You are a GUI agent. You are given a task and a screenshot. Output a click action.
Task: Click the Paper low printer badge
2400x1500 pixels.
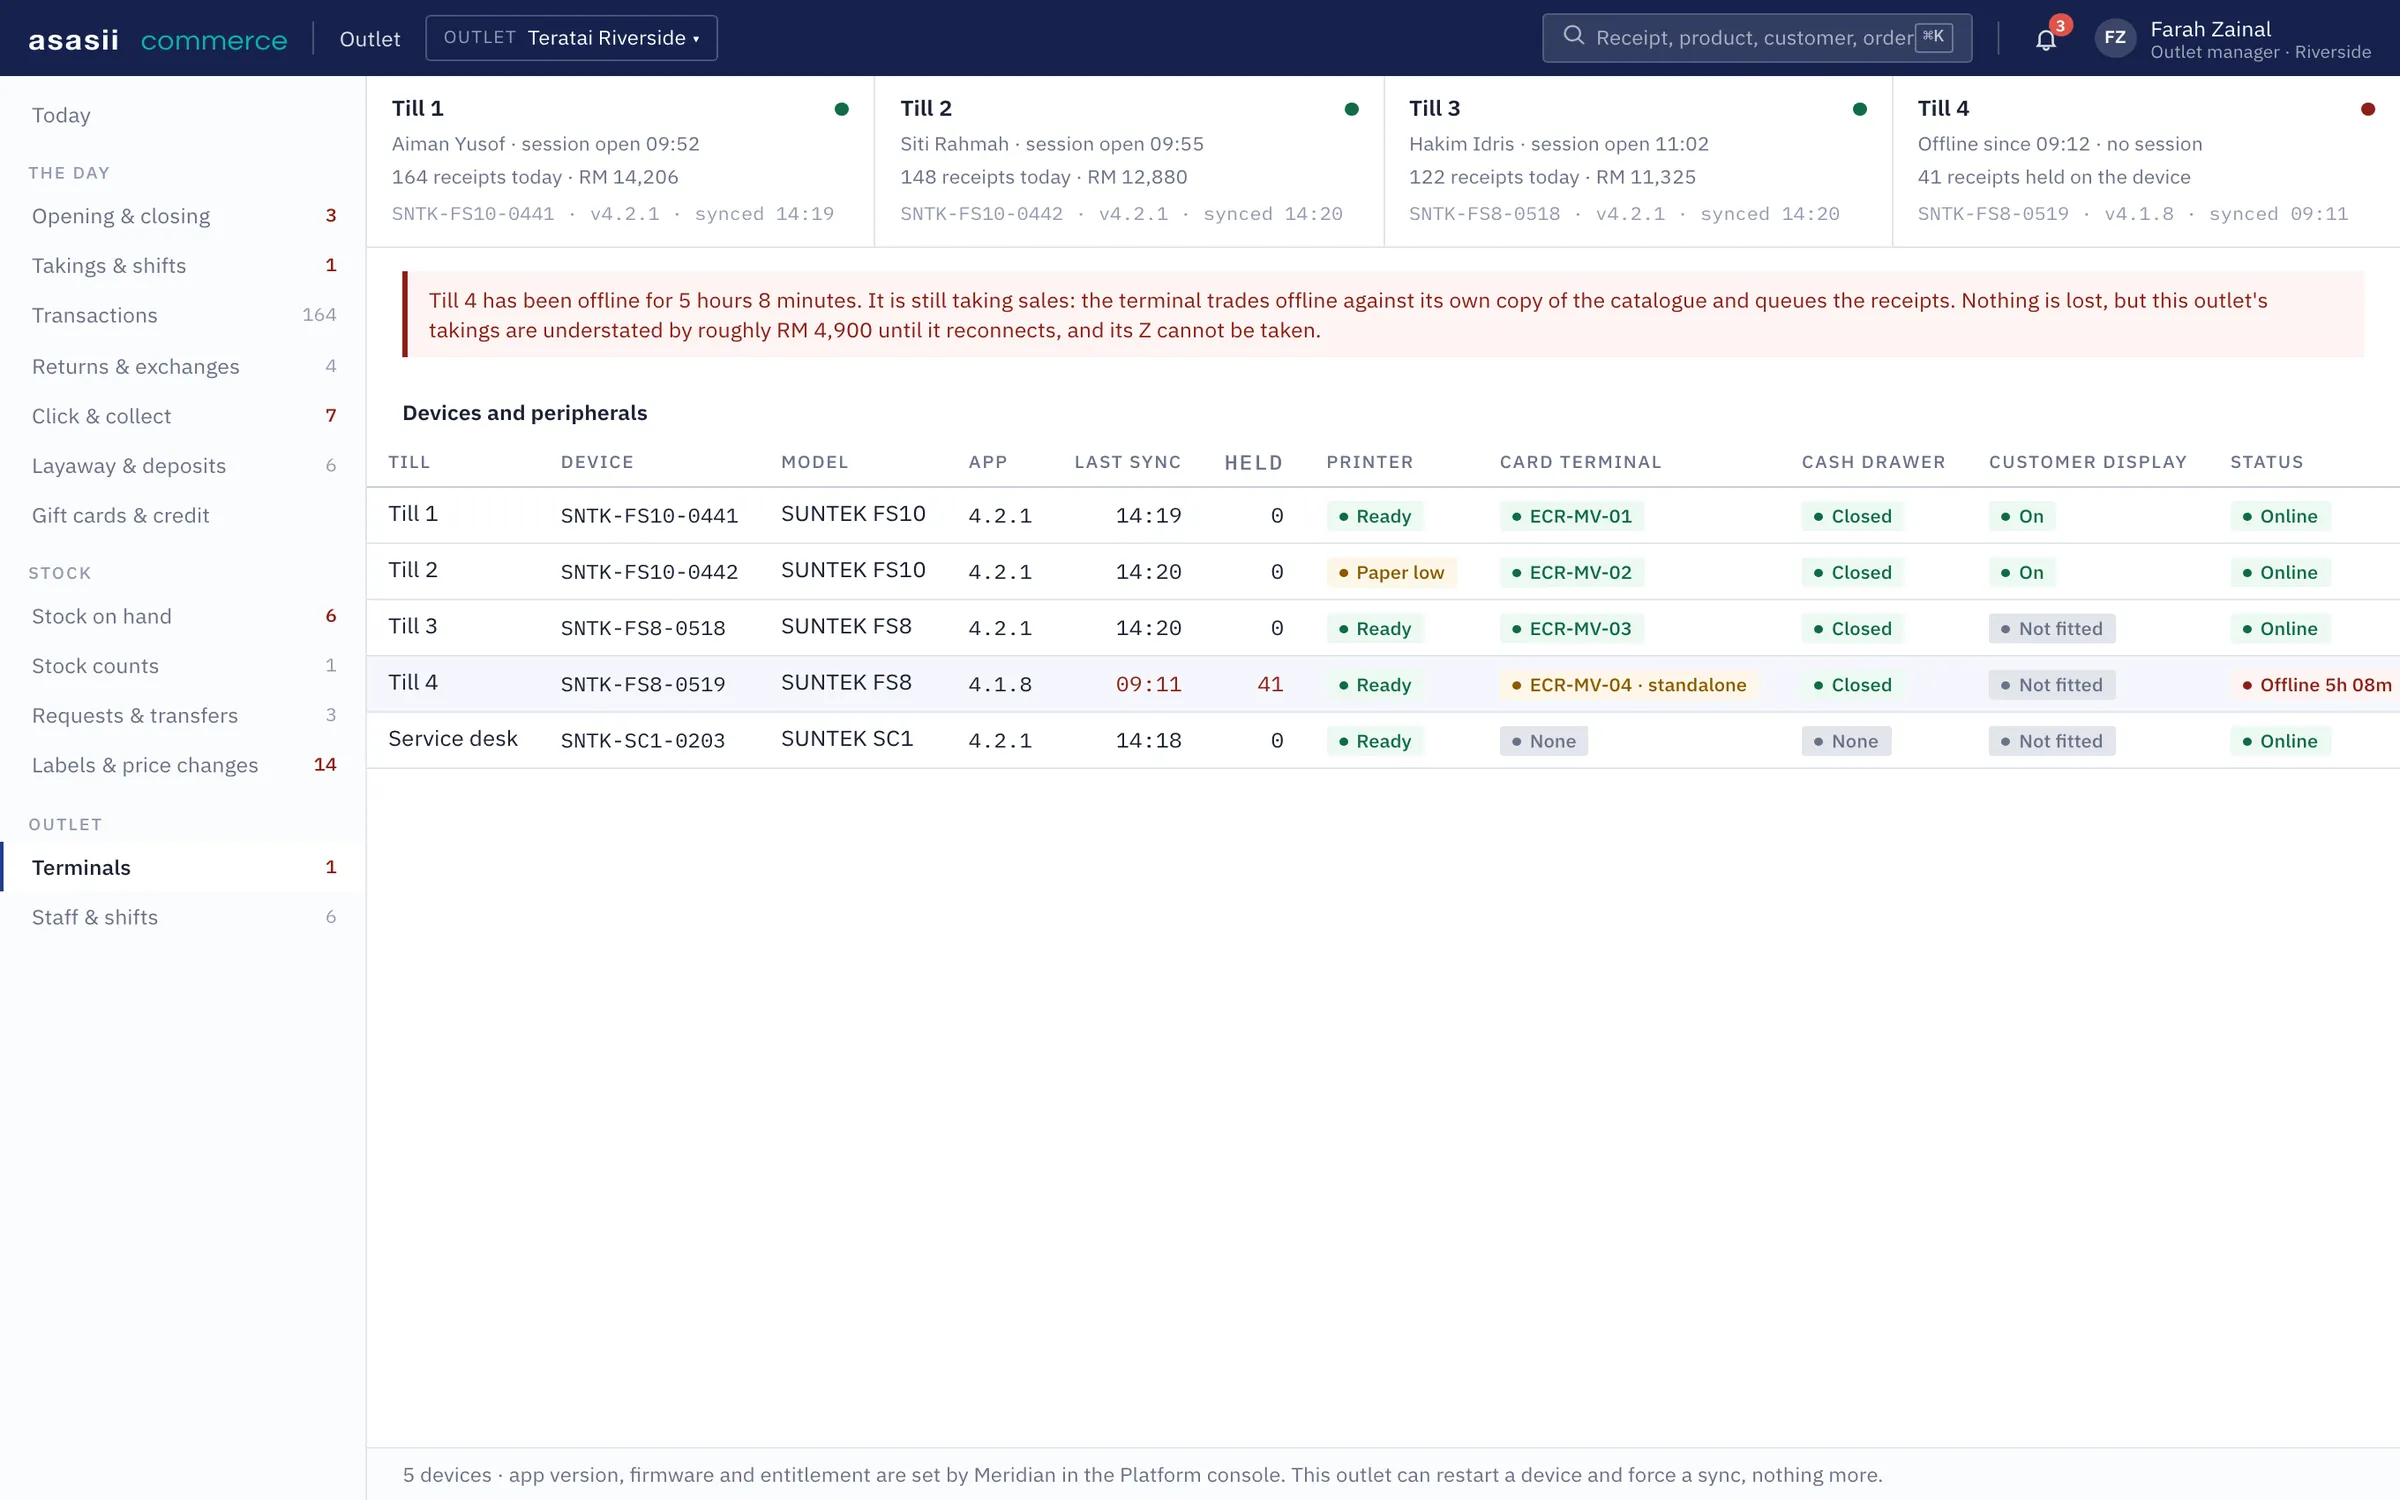pyautogui.click(x=1391, y=572)
